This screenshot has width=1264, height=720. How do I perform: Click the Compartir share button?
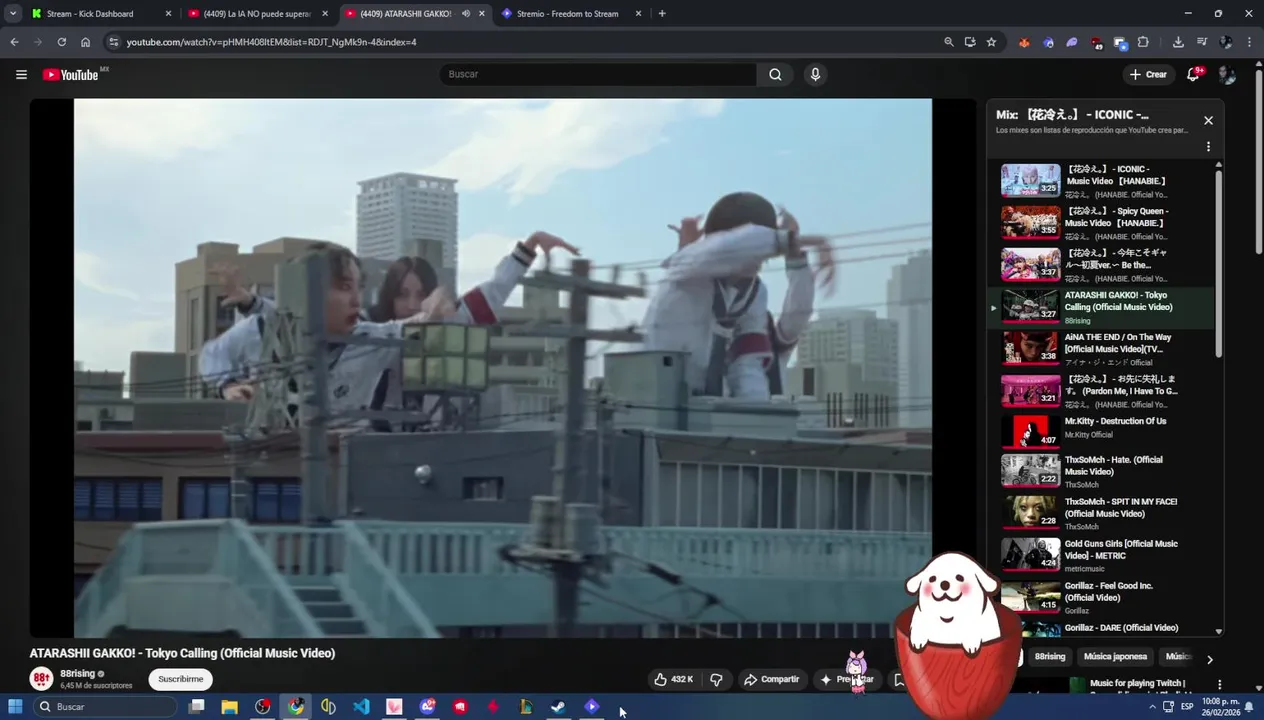(x=771, y=679)
